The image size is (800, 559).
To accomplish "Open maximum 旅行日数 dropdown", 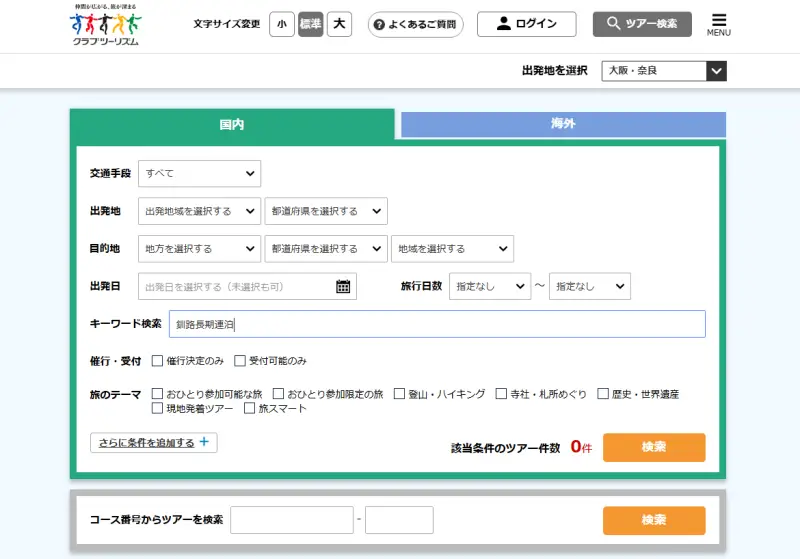I will pyautogui.click(x=590, y=287).
